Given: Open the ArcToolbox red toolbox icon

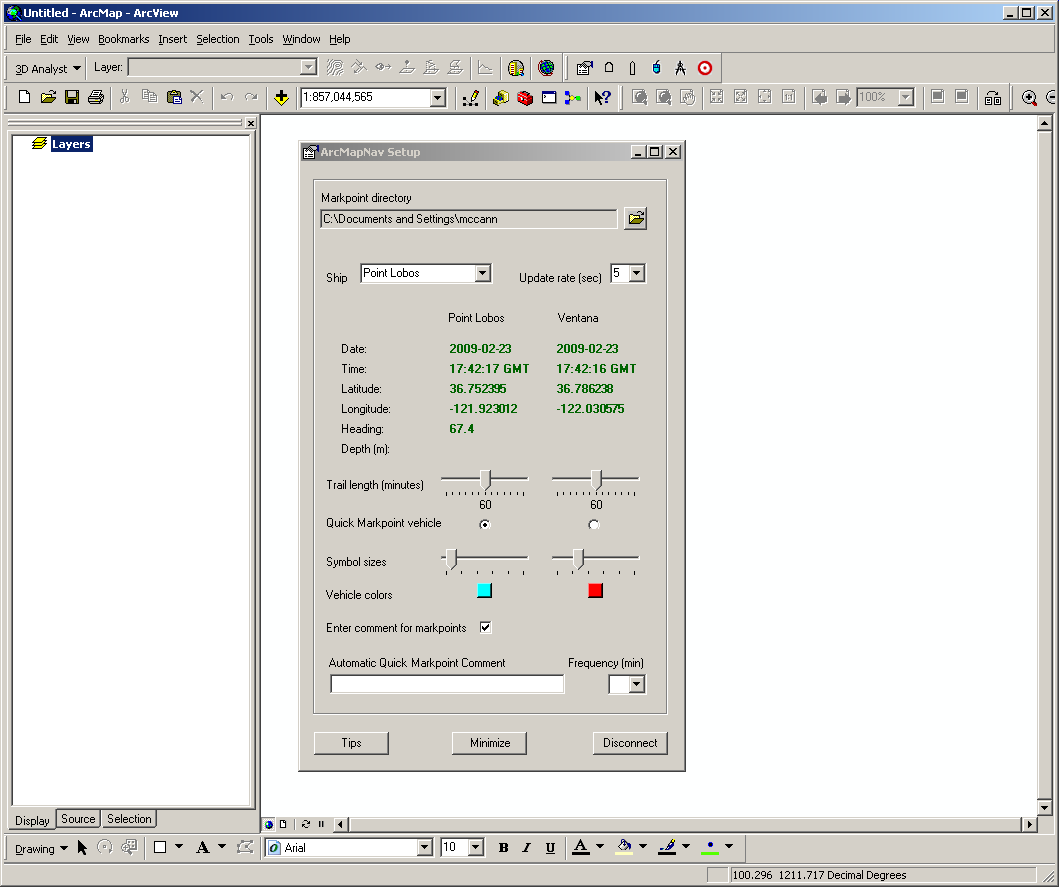Looking at the screenshot, I should click(525, 98).
